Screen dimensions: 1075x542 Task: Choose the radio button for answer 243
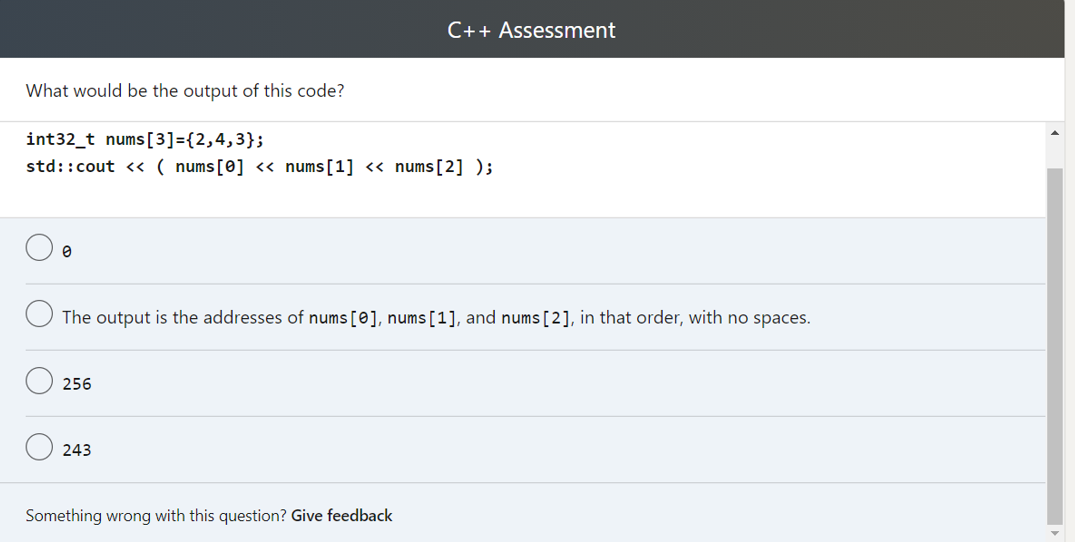[39, 447]
